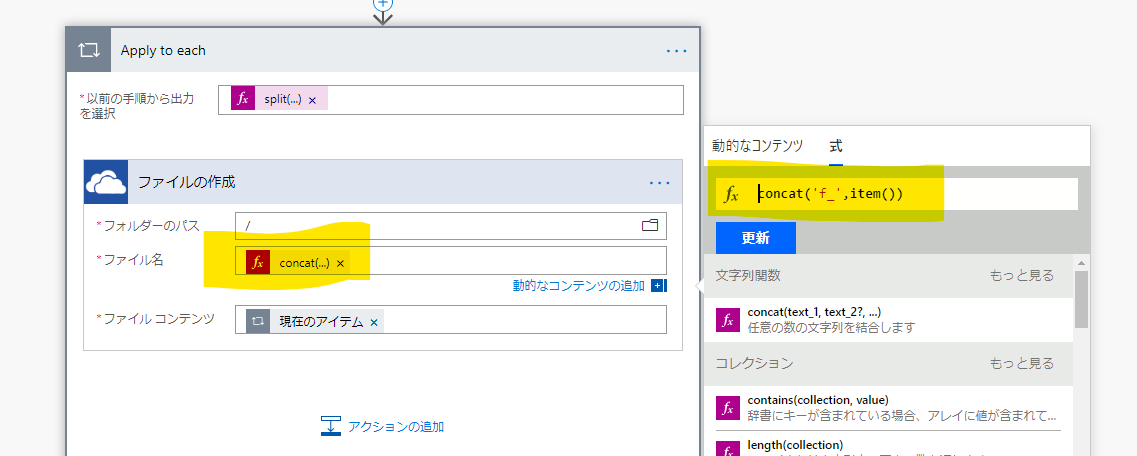Screen dimensions: 1137x456
Task: Click the plus icon beside 動的なコンテンツの追加
Action: [658, 286]
